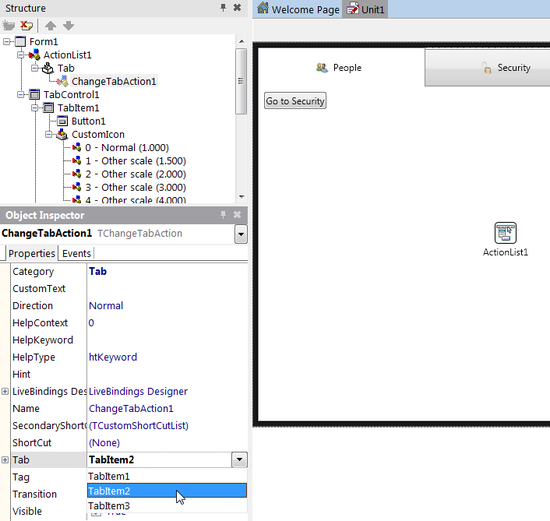Image resolution: width=550 pixels, height=521 pixels.
Task: Close the Structure panel
Action: click(x=237, y=8)
